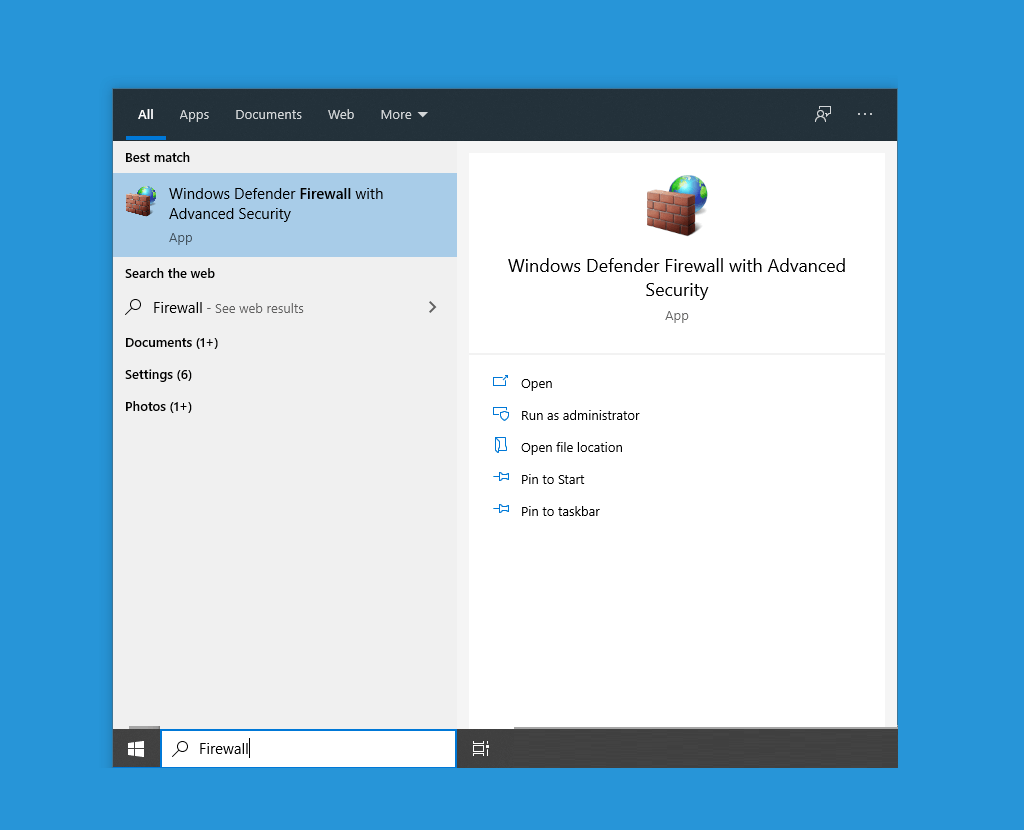
Task: Click the Search the web heading
Action: 170,273
